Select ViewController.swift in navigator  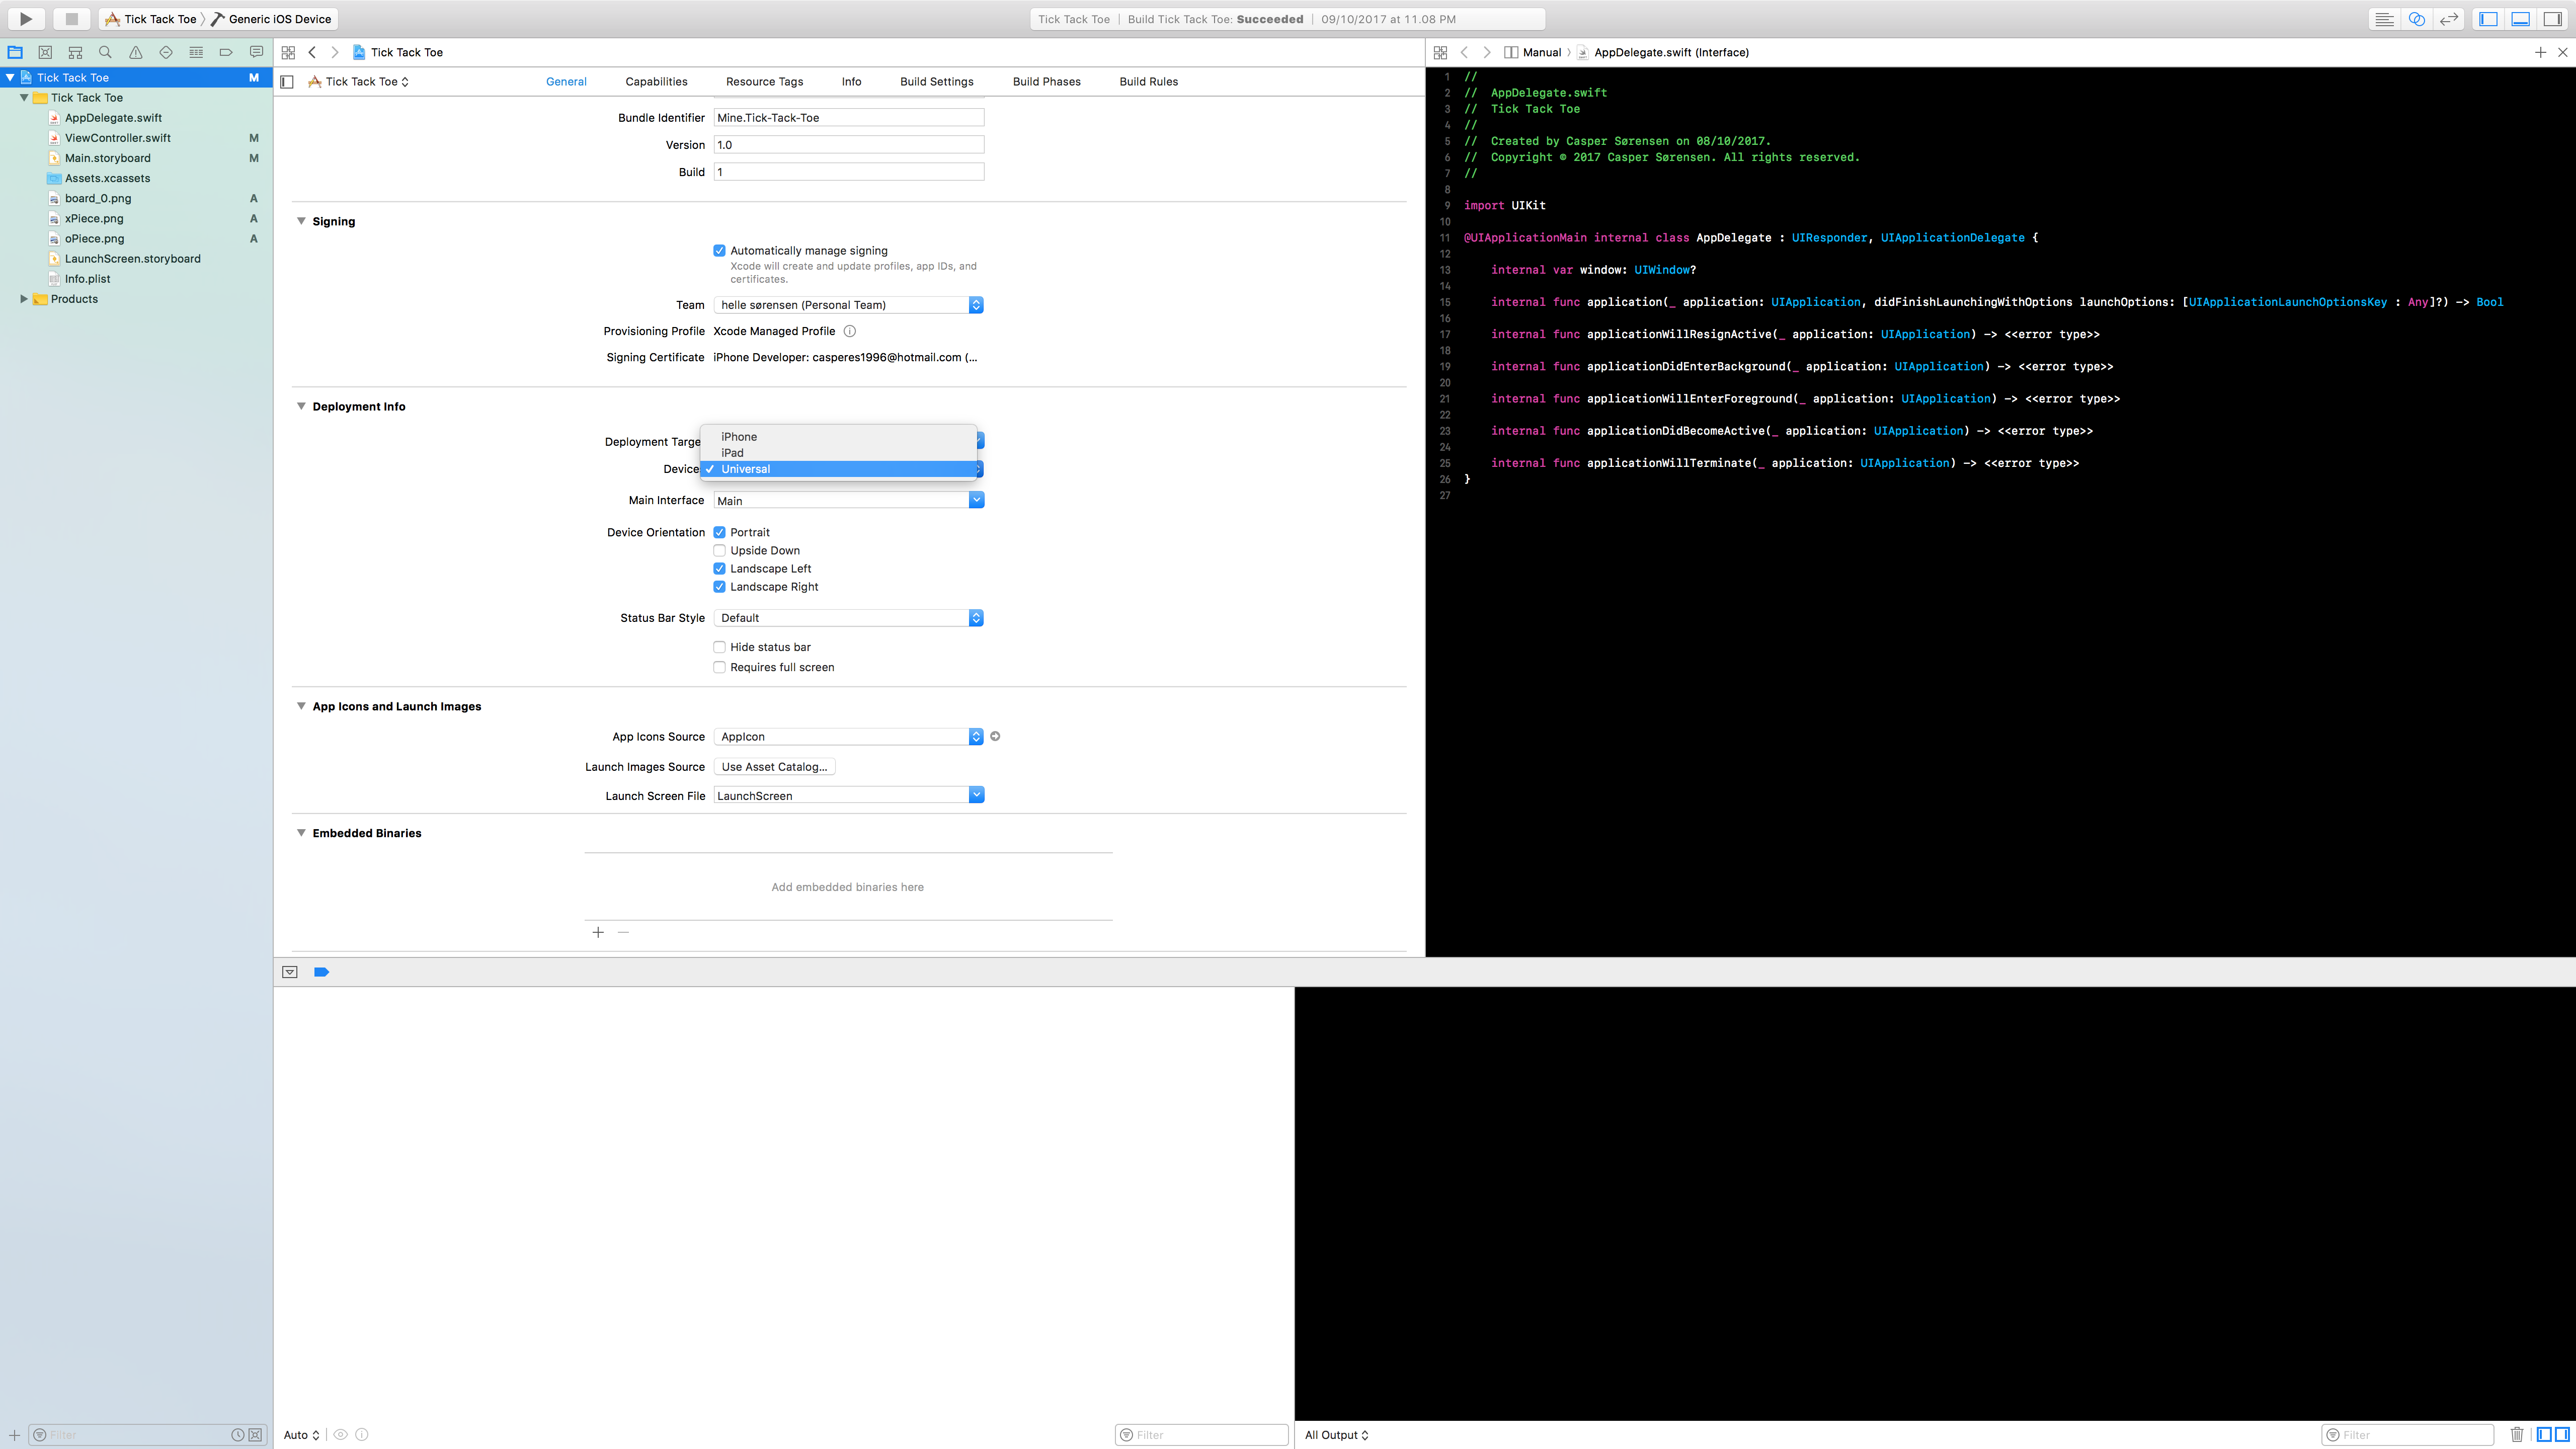tap(117, 138)
